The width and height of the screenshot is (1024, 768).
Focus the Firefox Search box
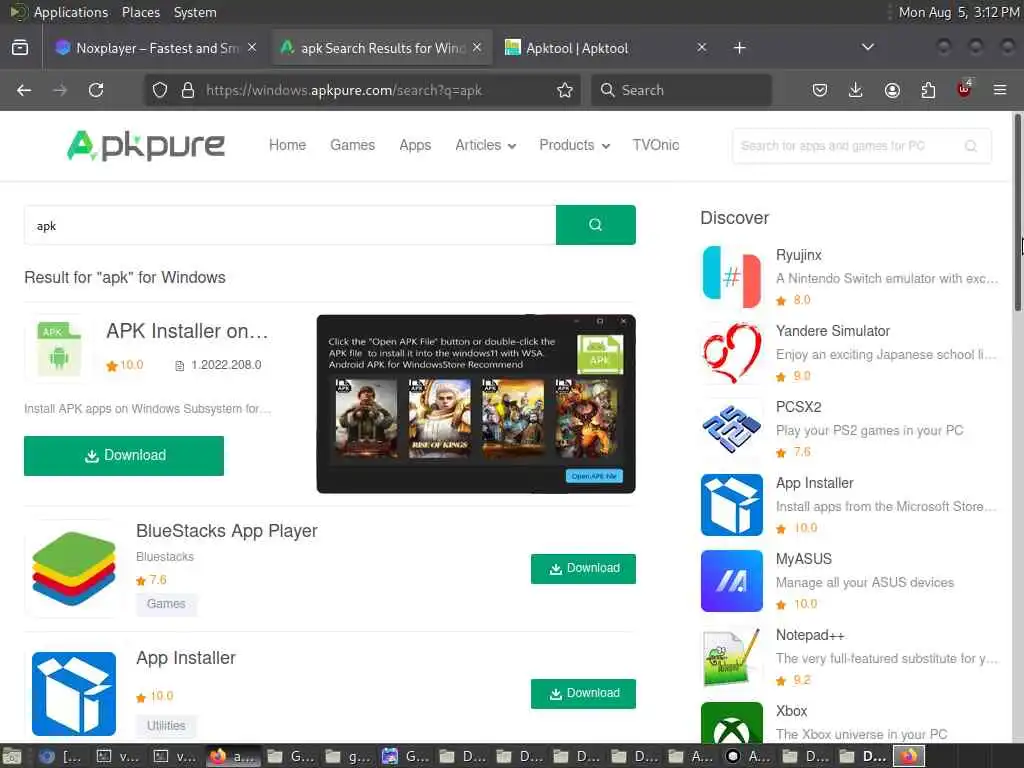[681, 90]
